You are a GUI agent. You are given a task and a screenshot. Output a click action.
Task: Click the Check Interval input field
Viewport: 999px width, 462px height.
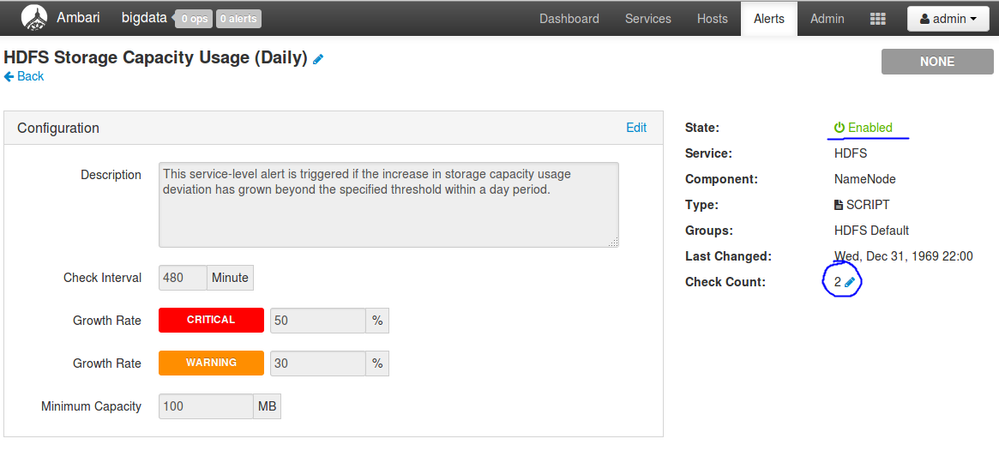(x=182, y=277)
